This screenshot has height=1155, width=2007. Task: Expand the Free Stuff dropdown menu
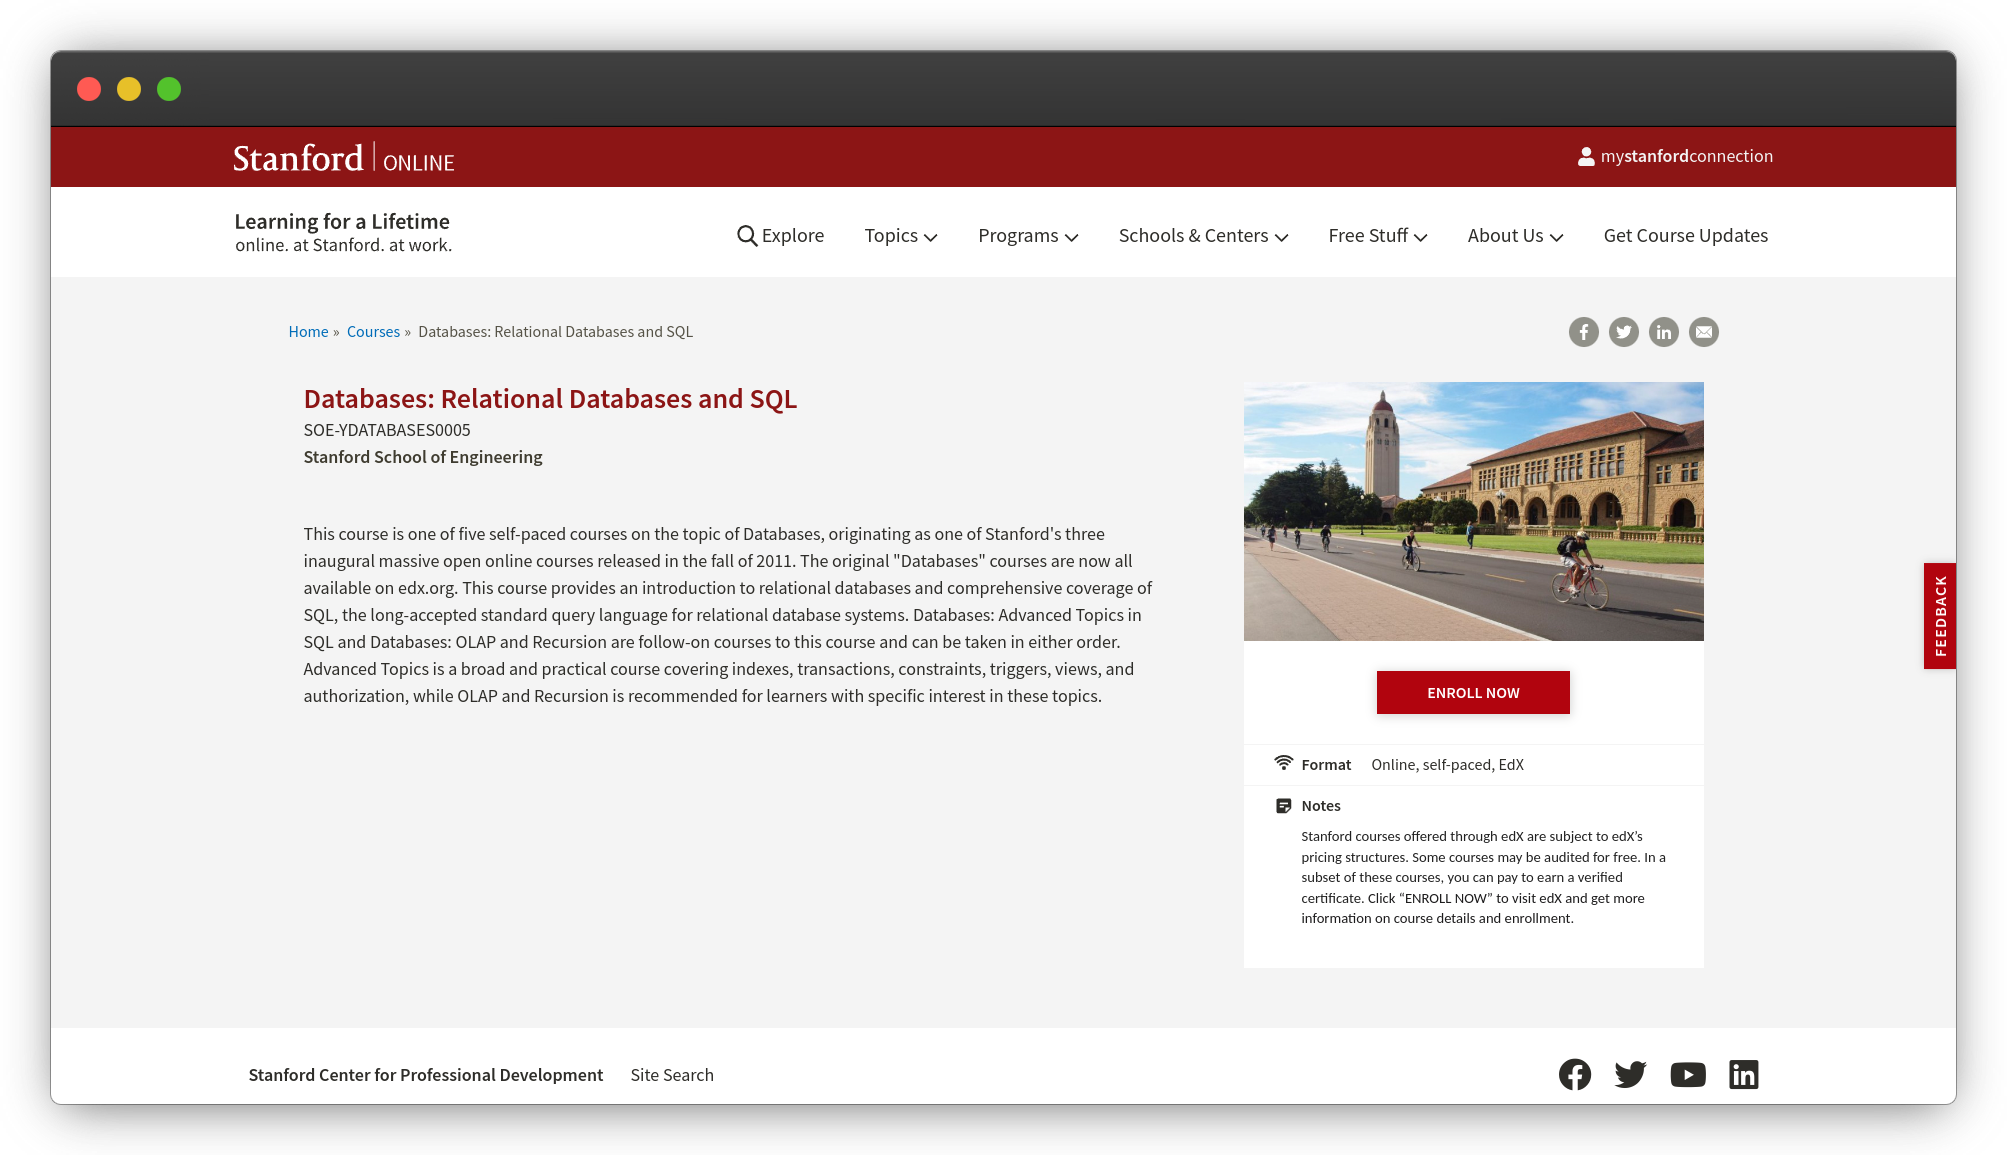1378,236
